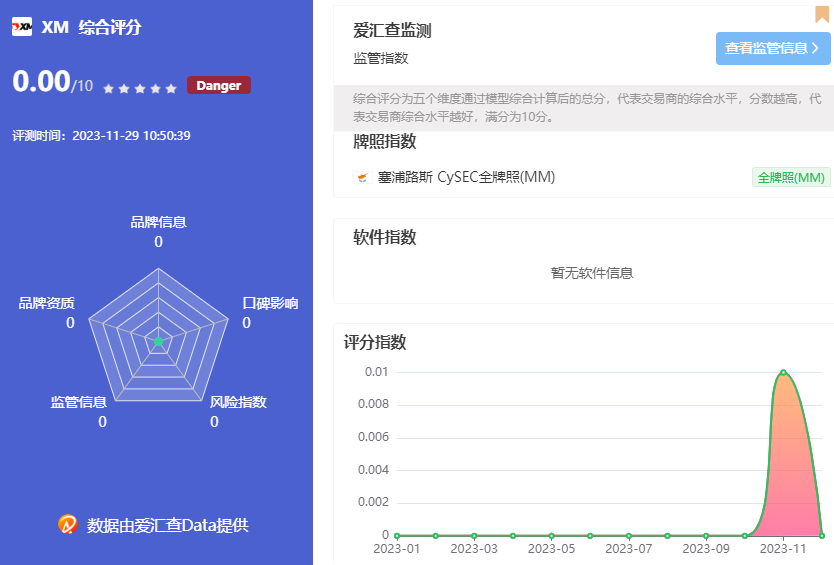This screenshot has width=834, height=565.
Task: Click the 口碑影响 radar axis label
Action: point(270,303)
